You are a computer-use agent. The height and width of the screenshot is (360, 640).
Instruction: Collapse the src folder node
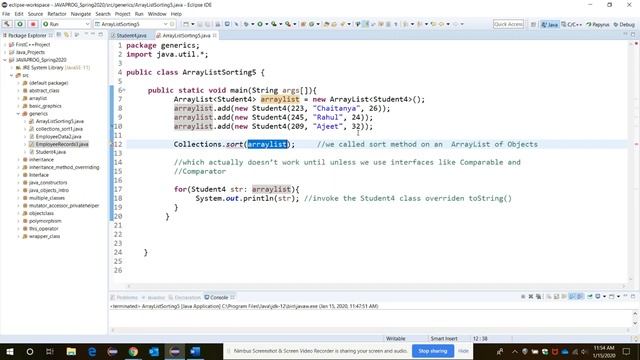(11, 76)
